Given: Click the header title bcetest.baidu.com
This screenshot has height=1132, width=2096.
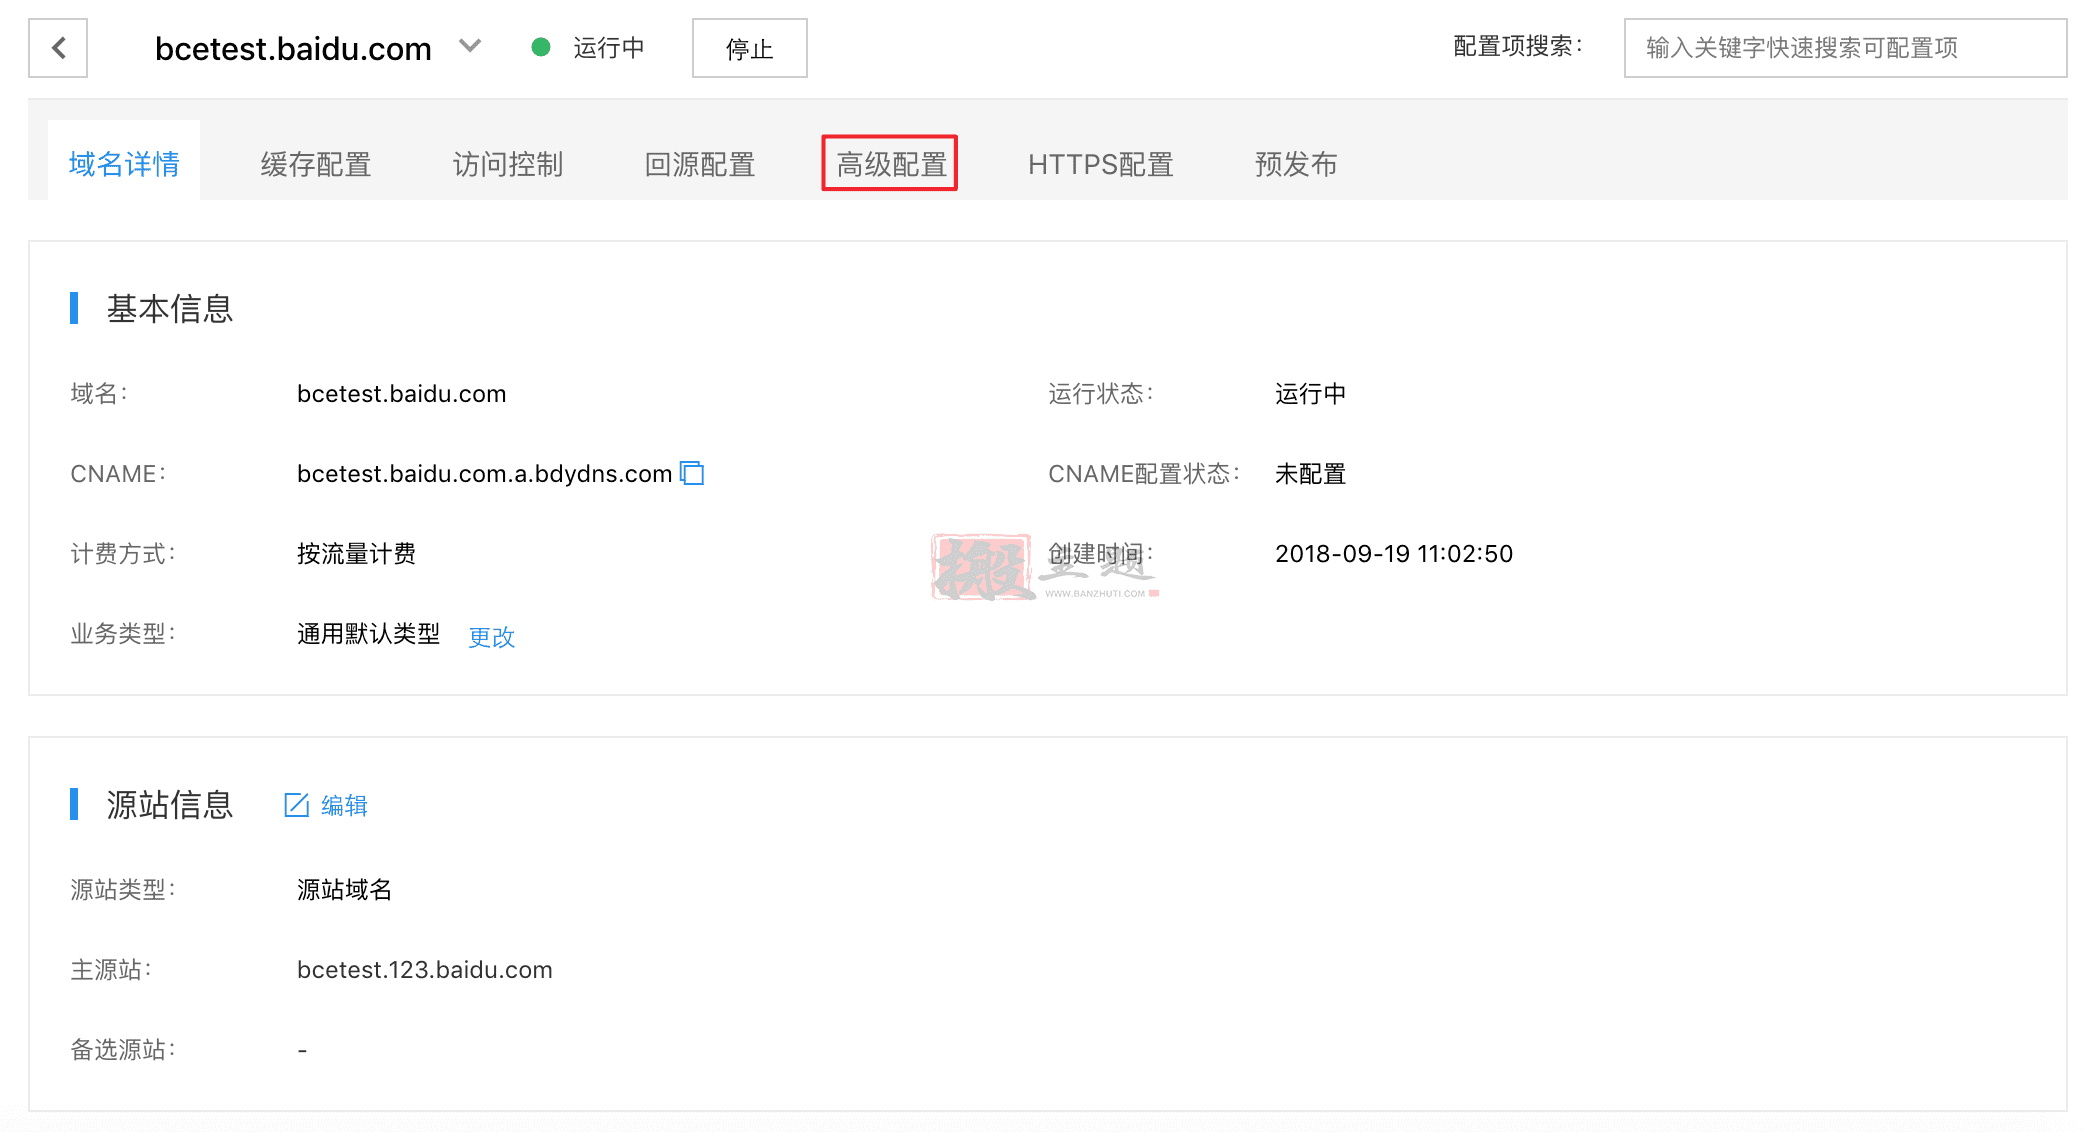Looking at the screenshot, I should [x=293, y=48].
